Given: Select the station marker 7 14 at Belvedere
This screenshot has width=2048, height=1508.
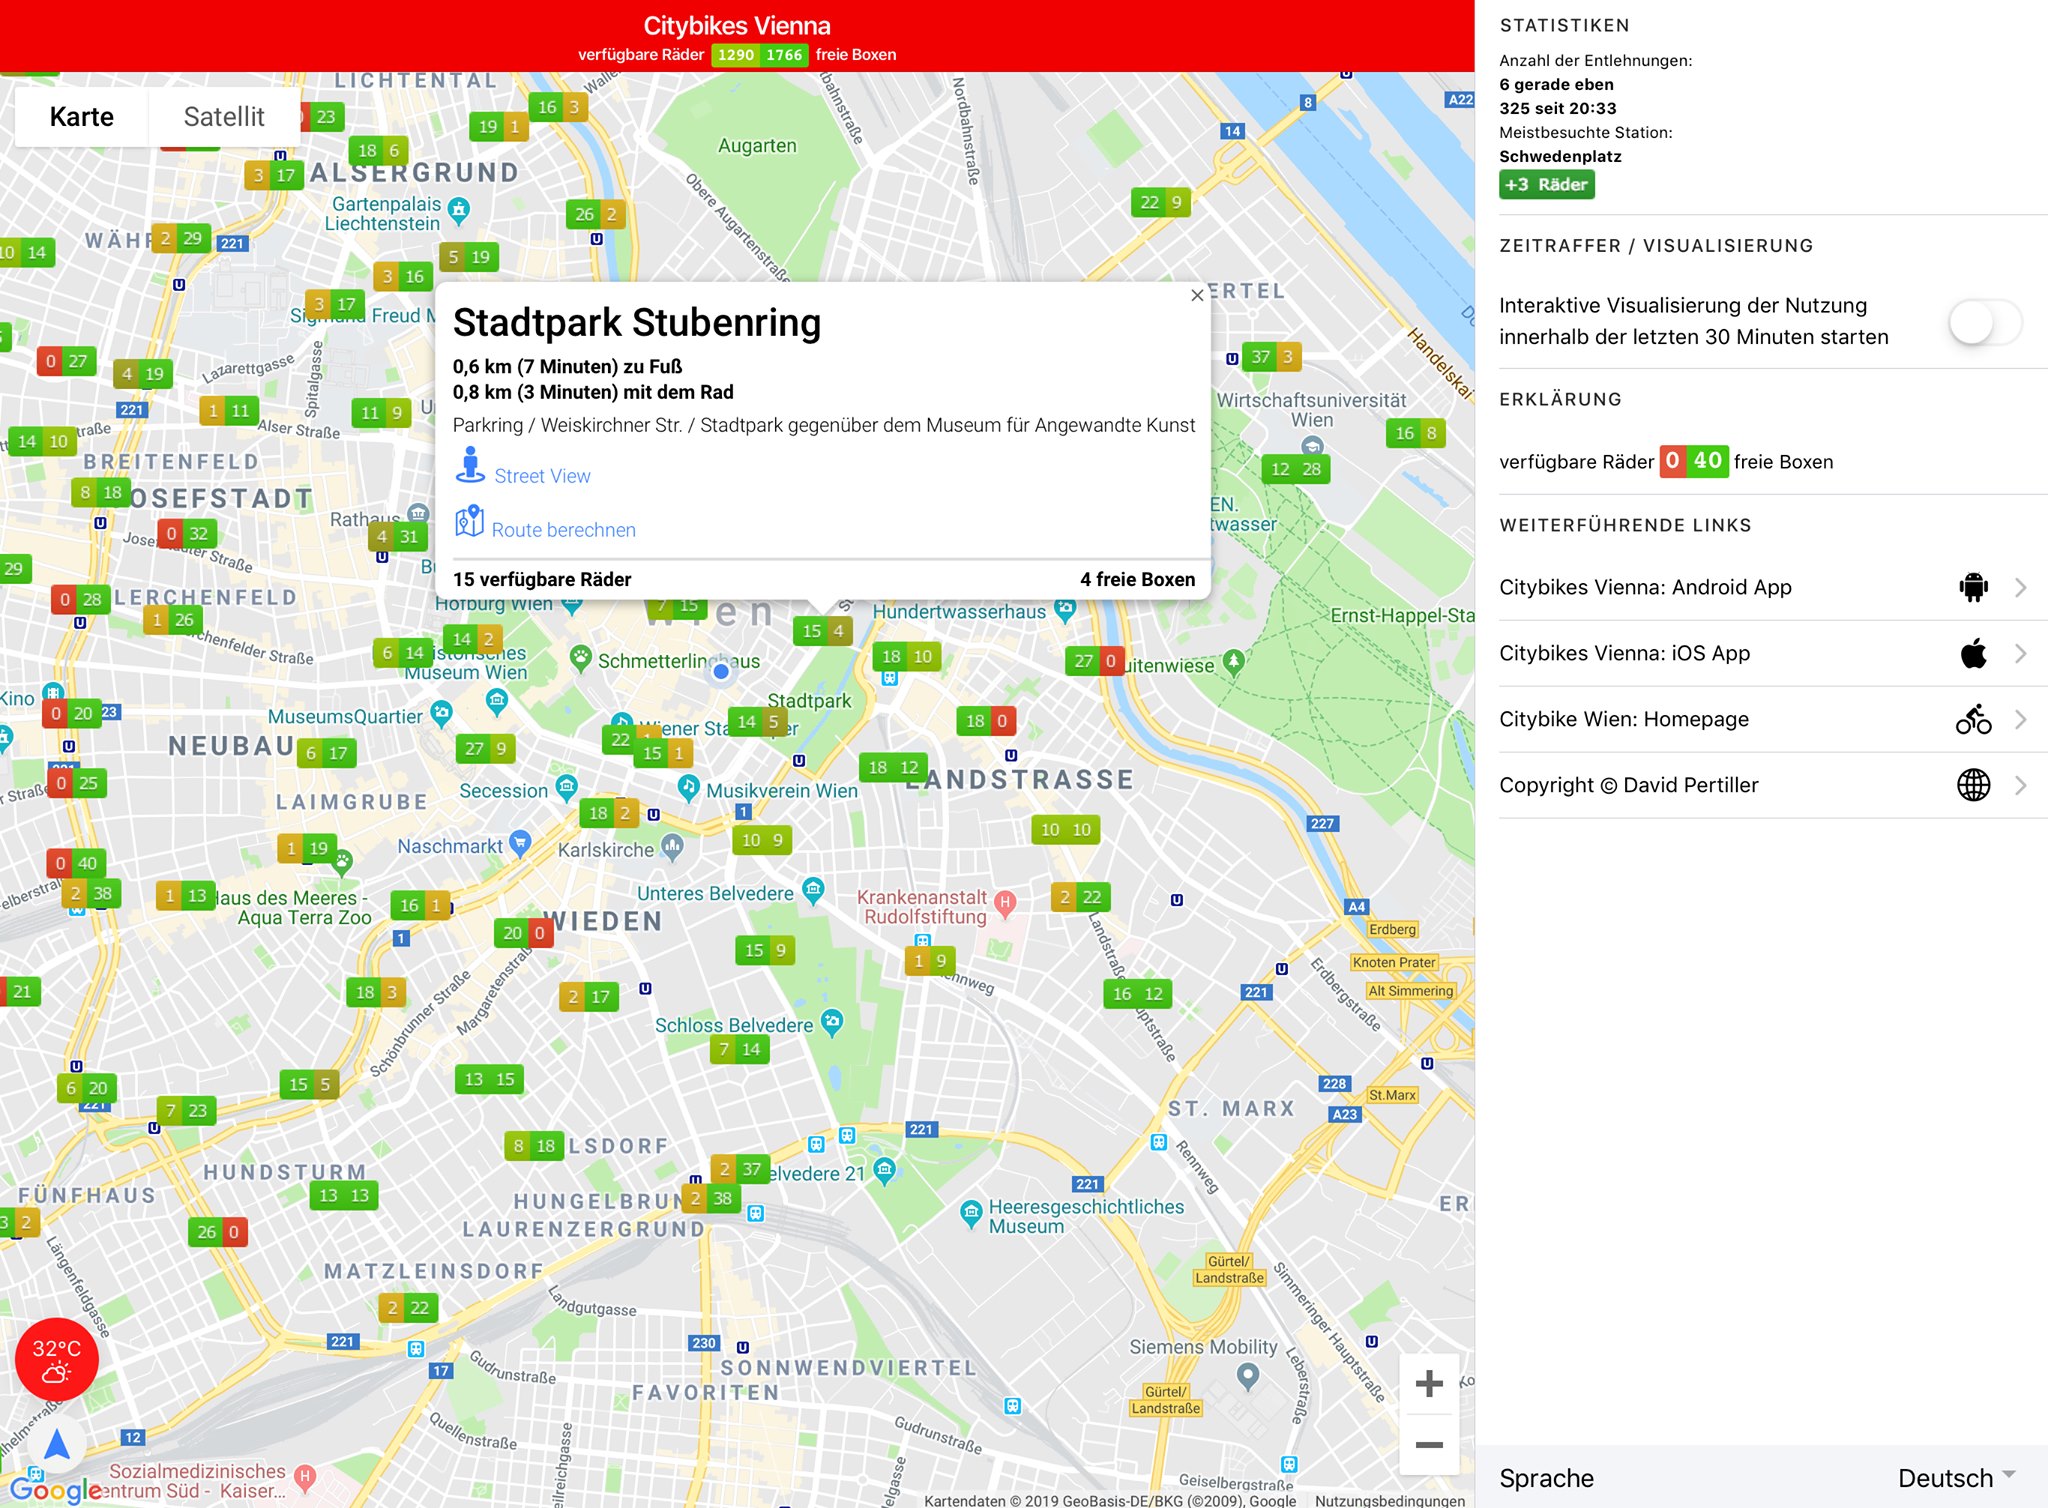Looking at the screenshot, I should (739, 1049).
